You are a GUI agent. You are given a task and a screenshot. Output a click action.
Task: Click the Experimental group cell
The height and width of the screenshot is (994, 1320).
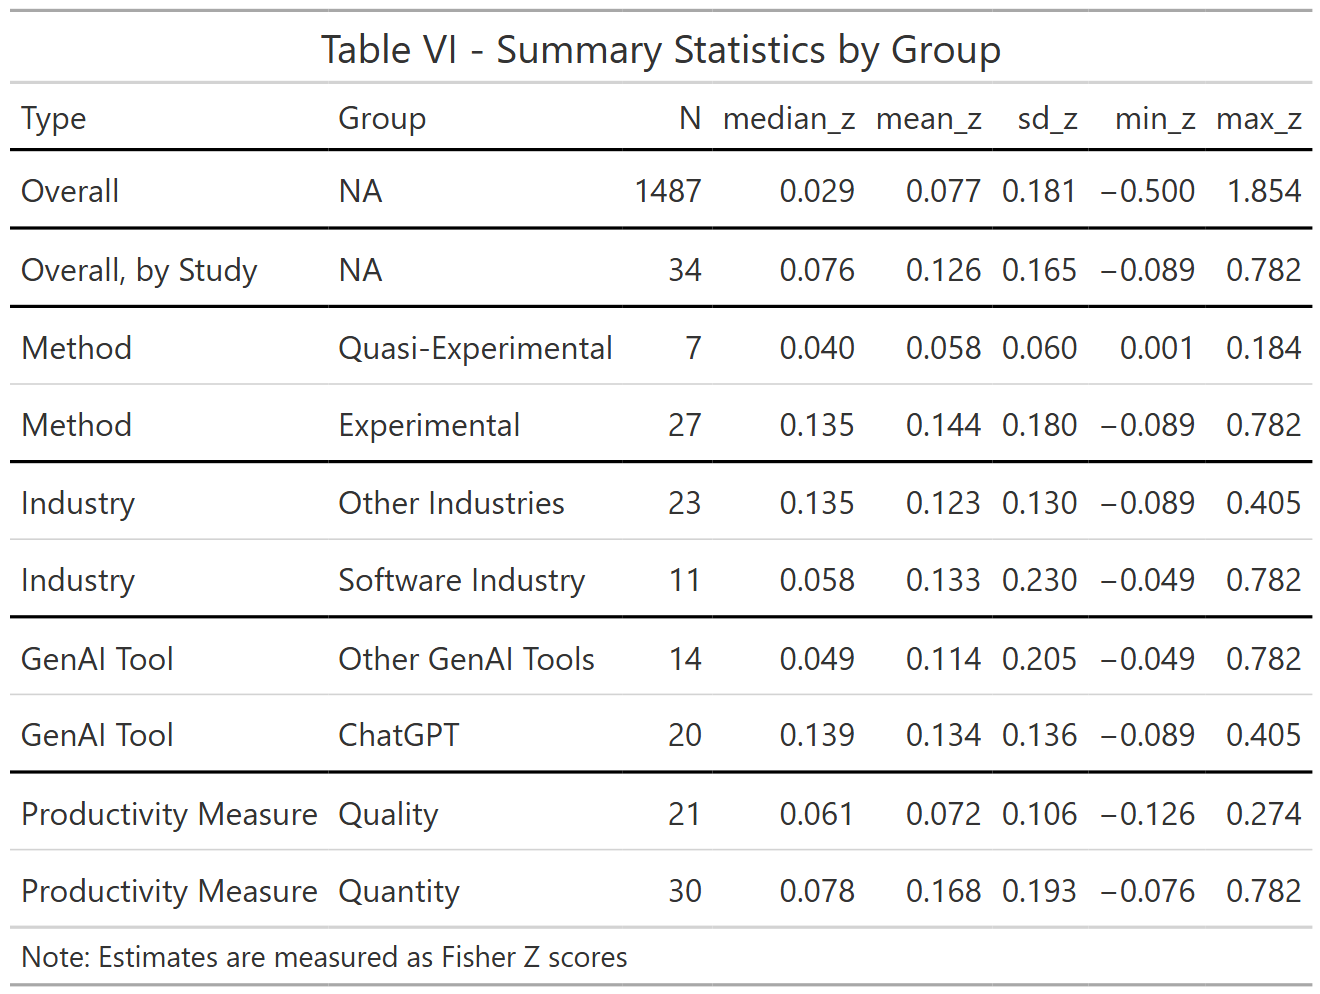pyautogui.click(x=429, y=426)
